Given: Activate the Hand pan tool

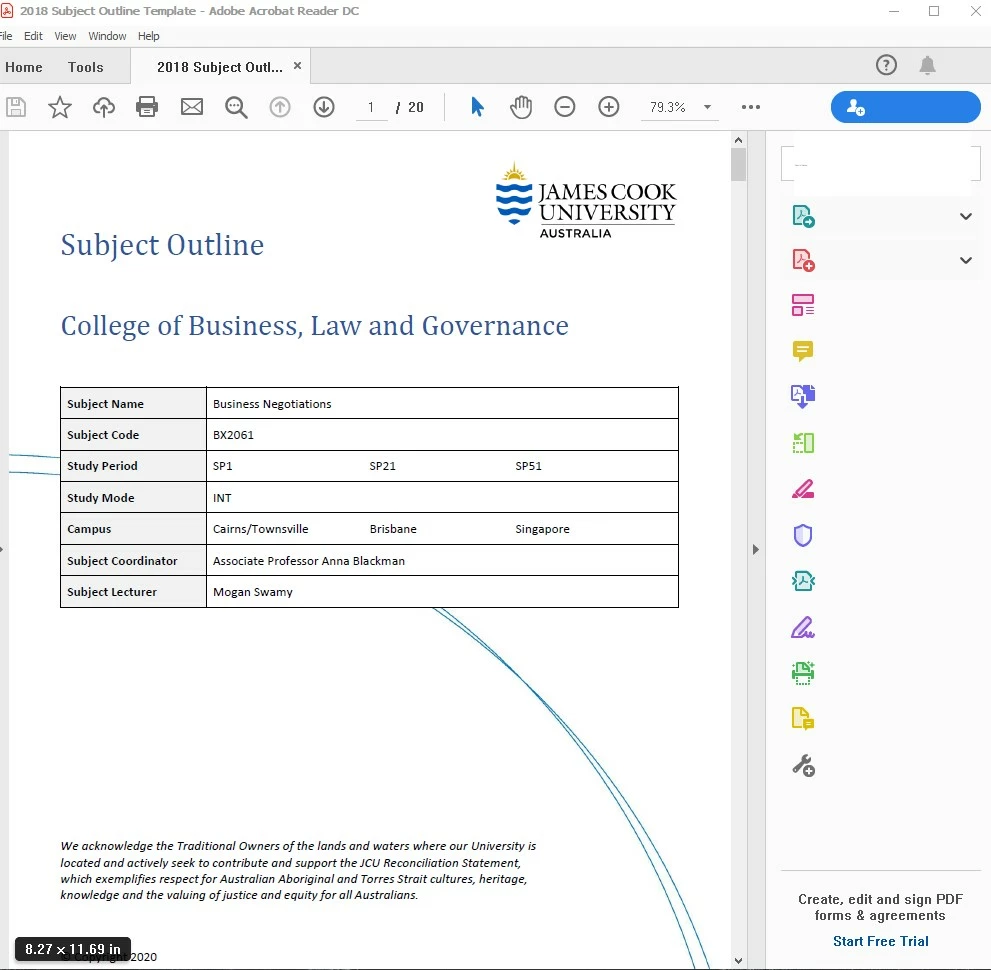Looking at the screenshot, I should (521, 107).
